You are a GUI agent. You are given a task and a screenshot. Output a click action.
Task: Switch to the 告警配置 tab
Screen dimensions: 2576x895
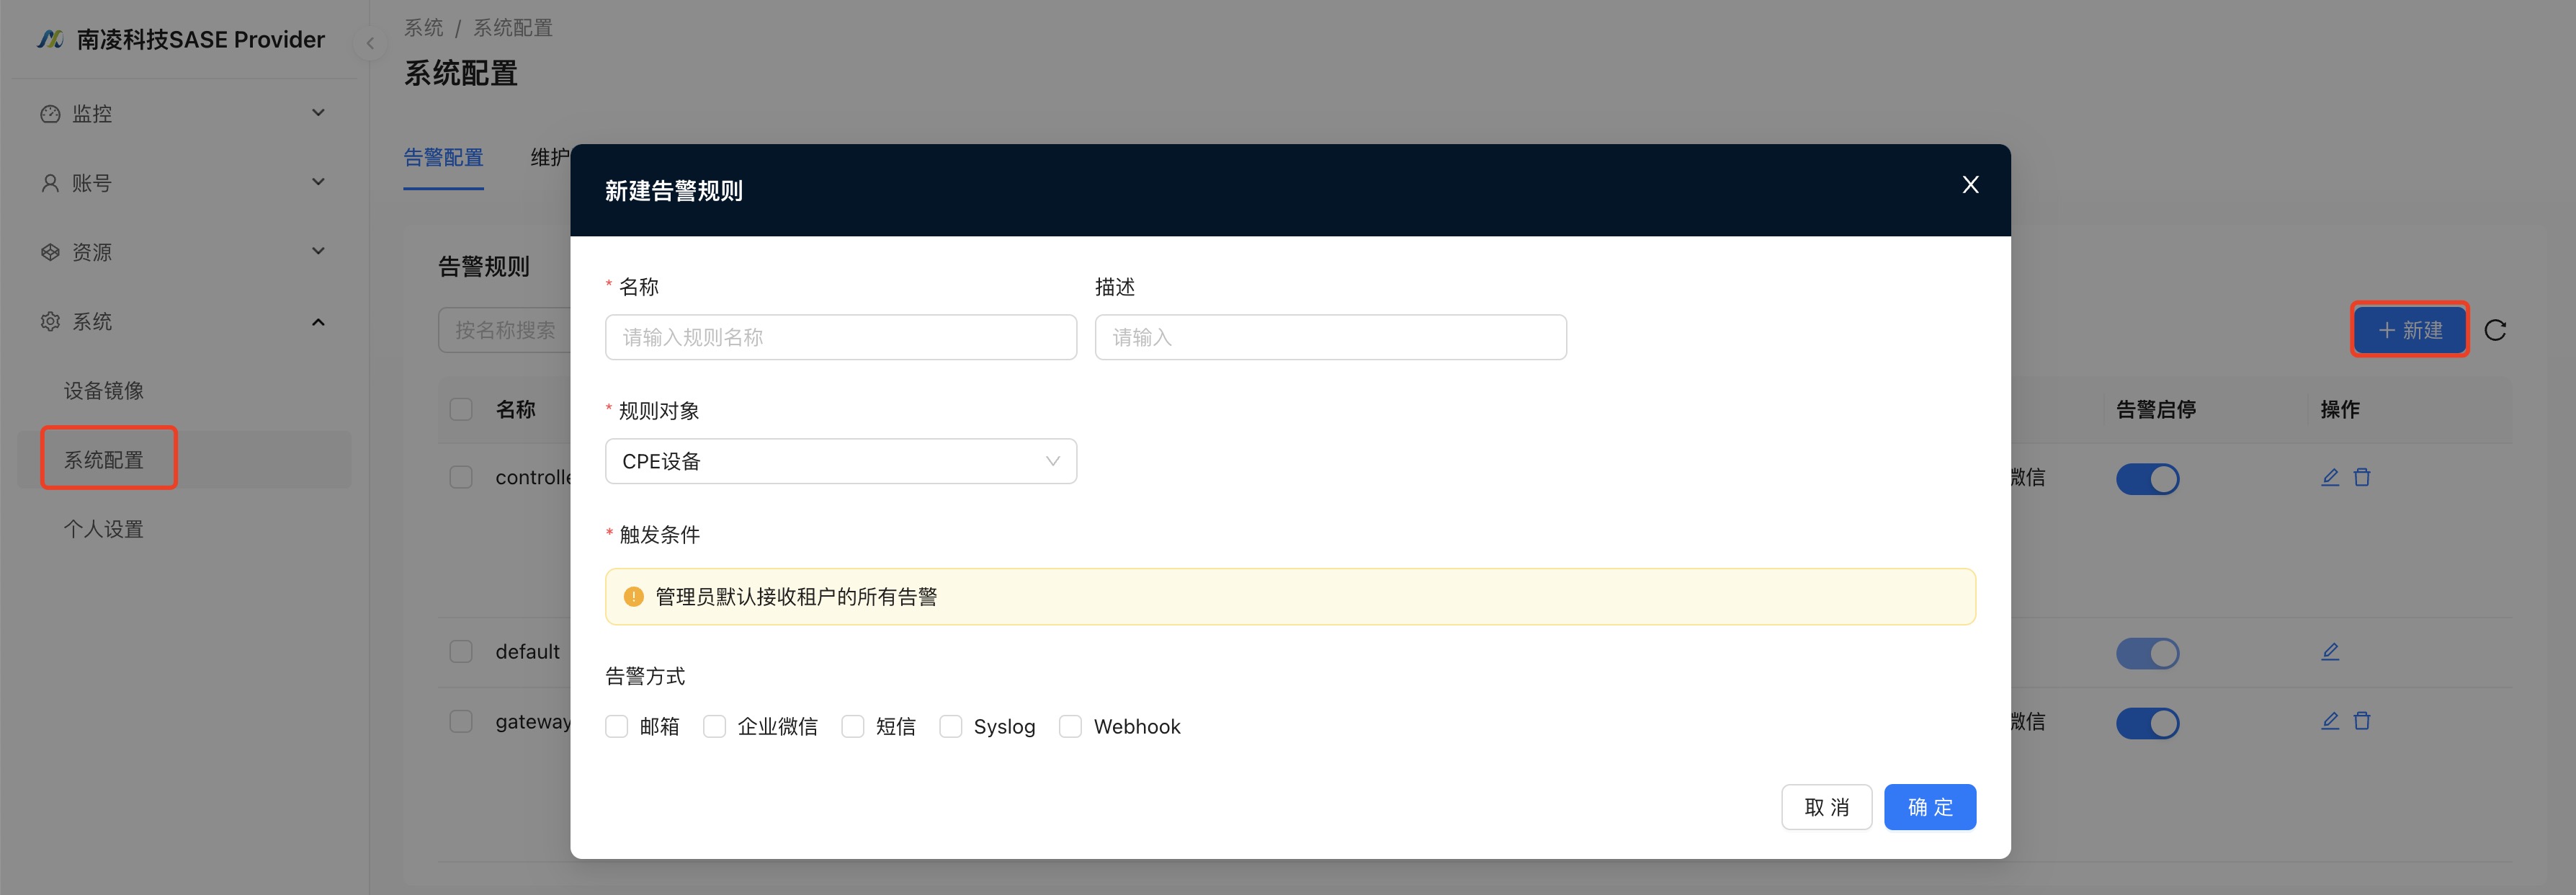point(443,157)
